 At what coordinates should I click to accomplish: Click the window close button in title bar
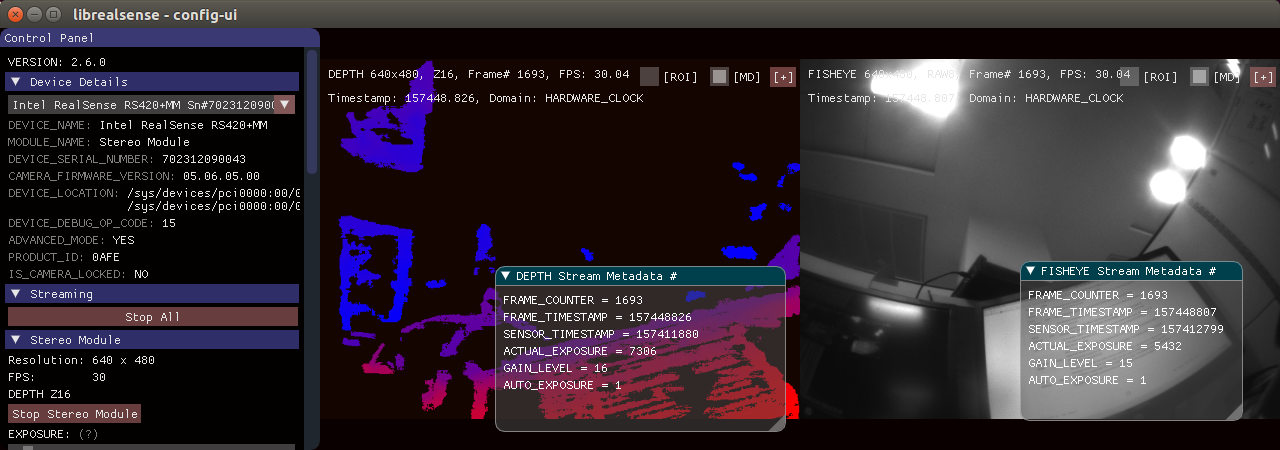click(x=15, y=14)
